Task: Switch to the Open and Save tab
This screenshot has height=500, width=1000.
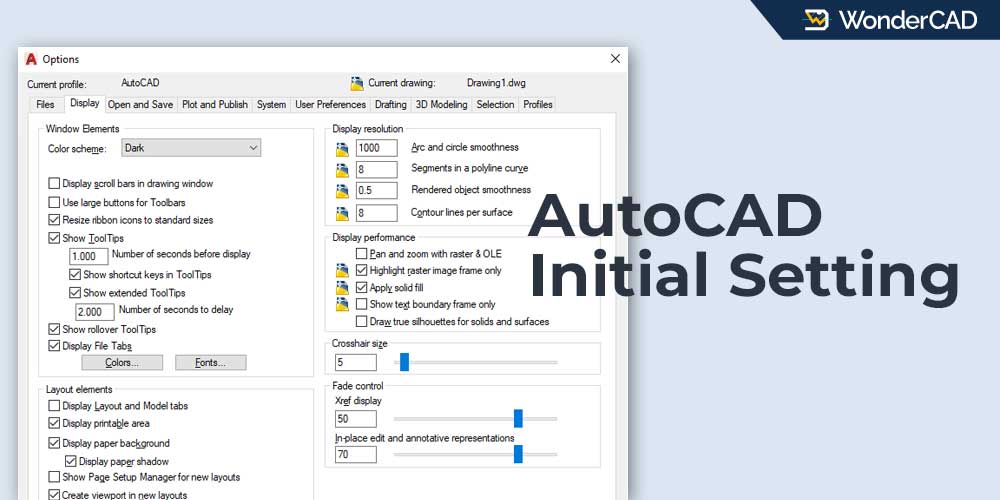Action: (140, 105)
